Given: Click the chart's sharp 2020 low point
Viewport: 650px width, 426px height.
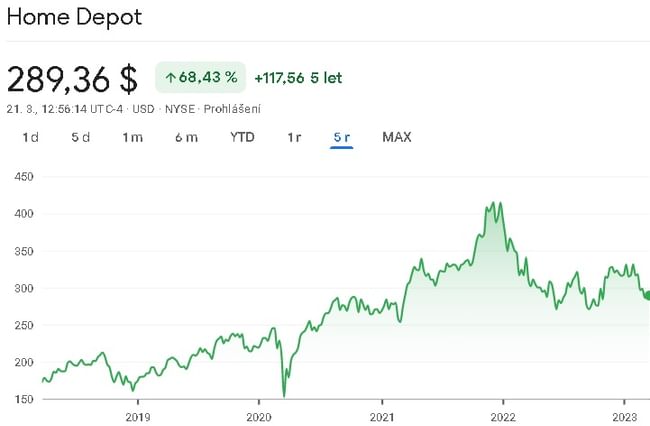Looking at the screenshot, I should pyautogui.click(x=285, y=396).
